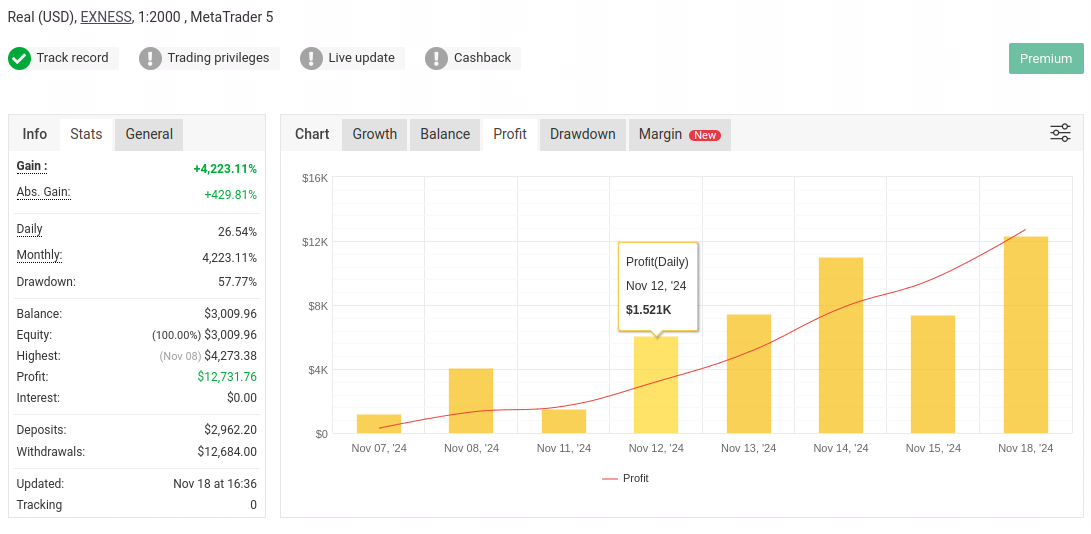This screenshot has height=534, width=1091.
Task: Click the red New badge on Margin
Action: coord(705,135)
